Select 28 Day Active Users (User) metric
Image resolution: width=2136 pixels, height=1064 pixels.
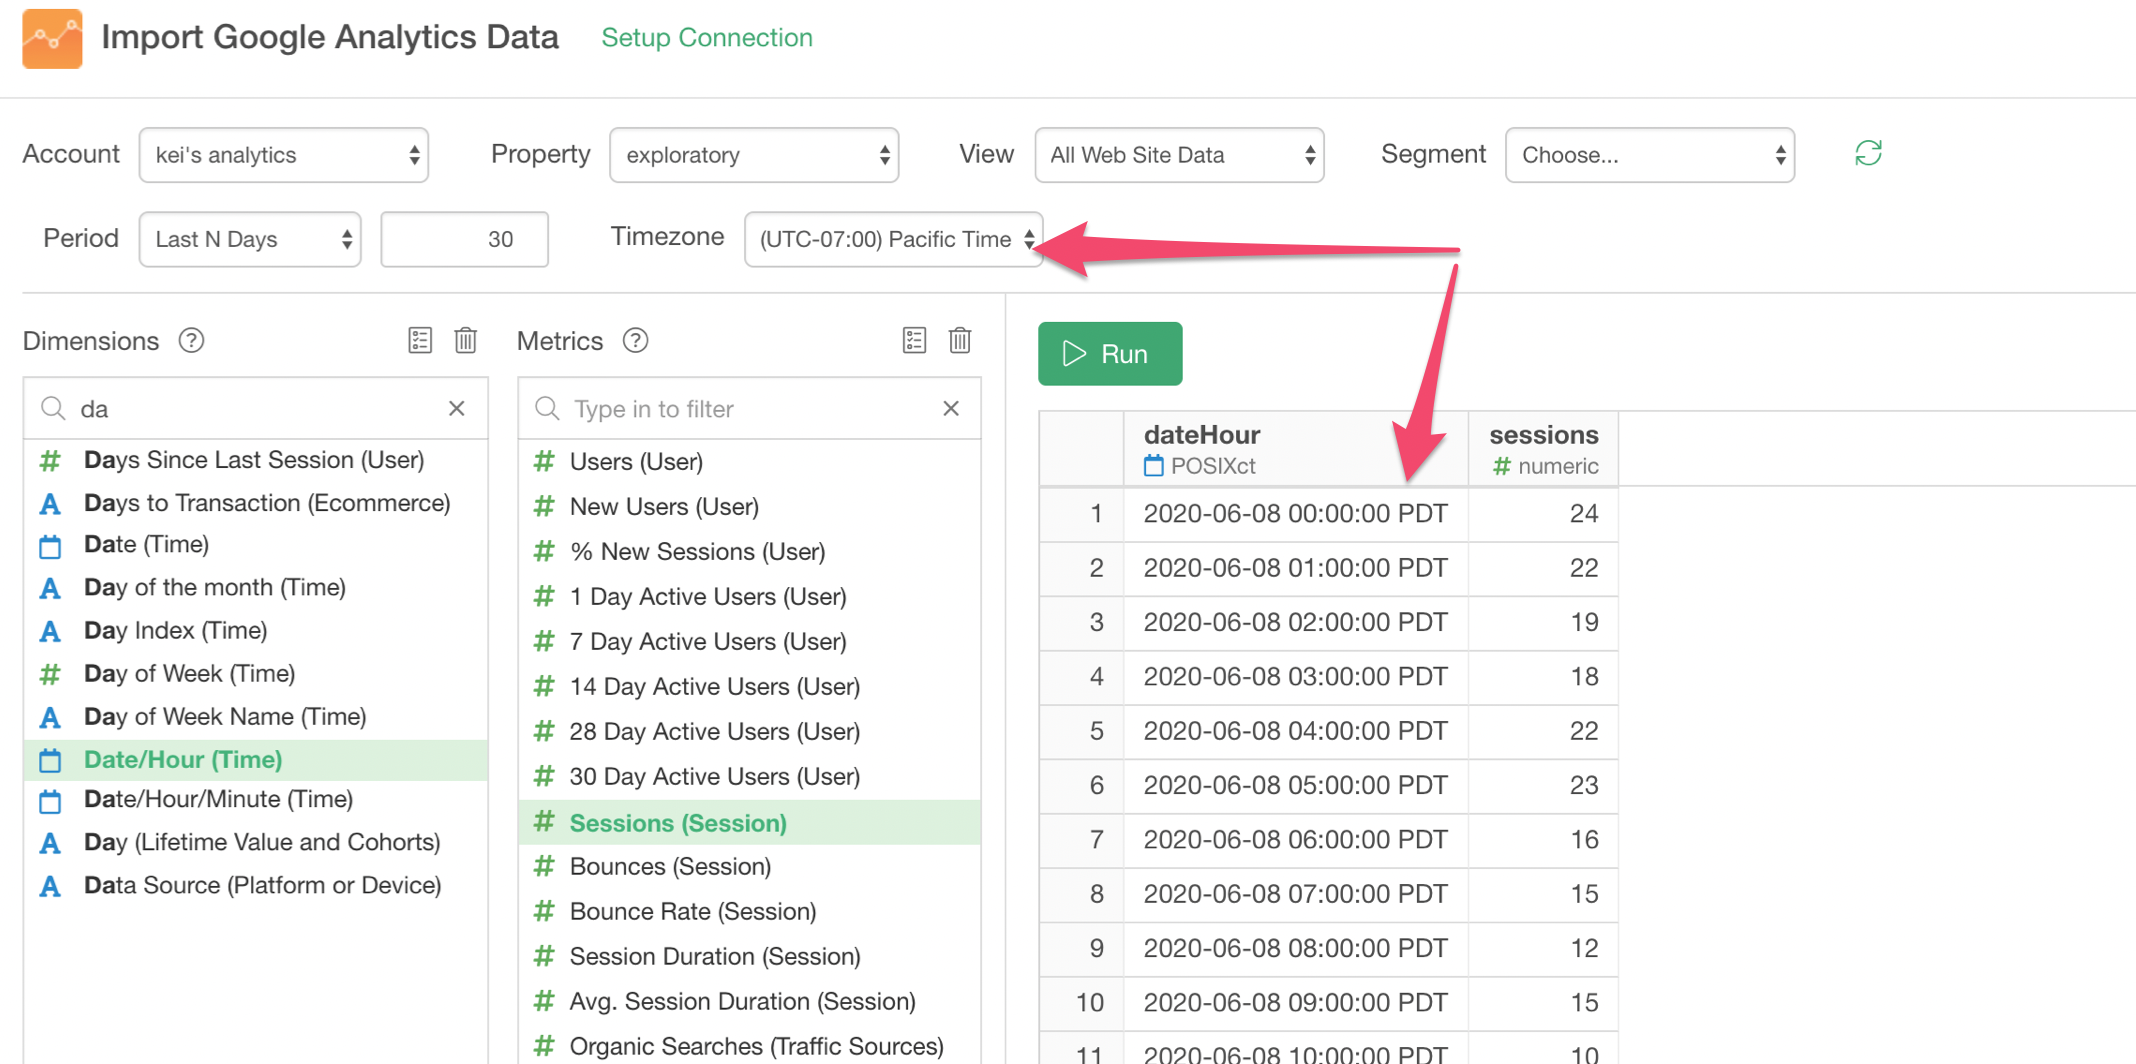click(749, 732)
